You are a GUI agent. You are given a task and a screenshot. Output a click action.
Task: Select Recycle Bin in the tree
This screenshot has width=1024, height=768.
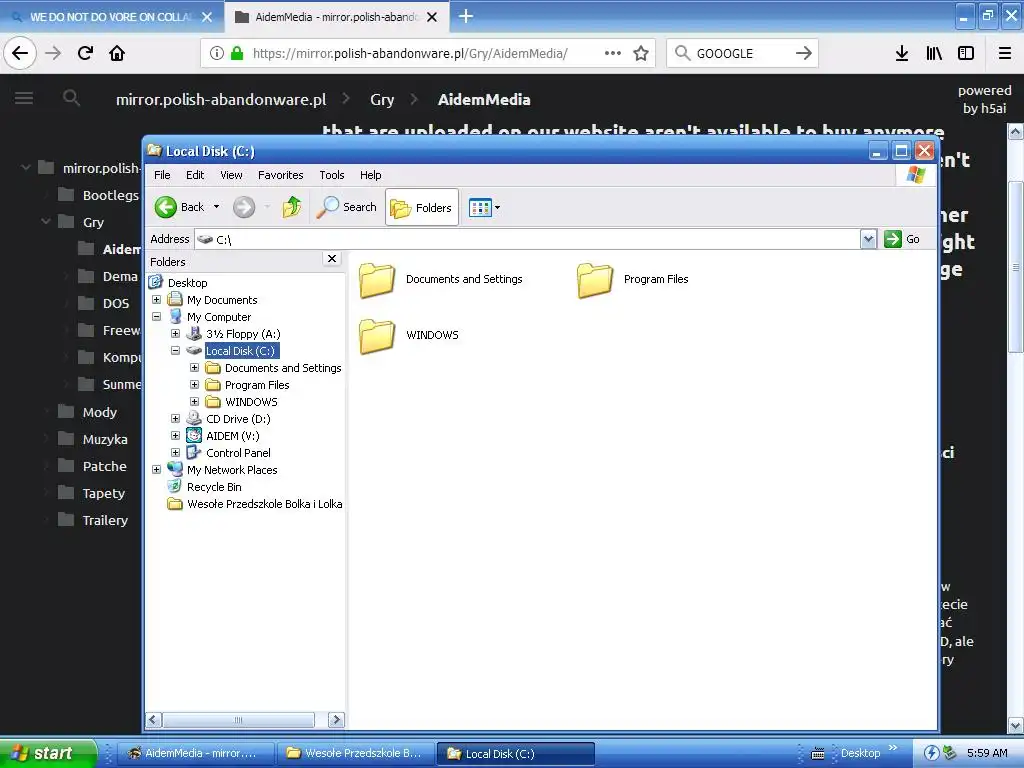(214, 487)
